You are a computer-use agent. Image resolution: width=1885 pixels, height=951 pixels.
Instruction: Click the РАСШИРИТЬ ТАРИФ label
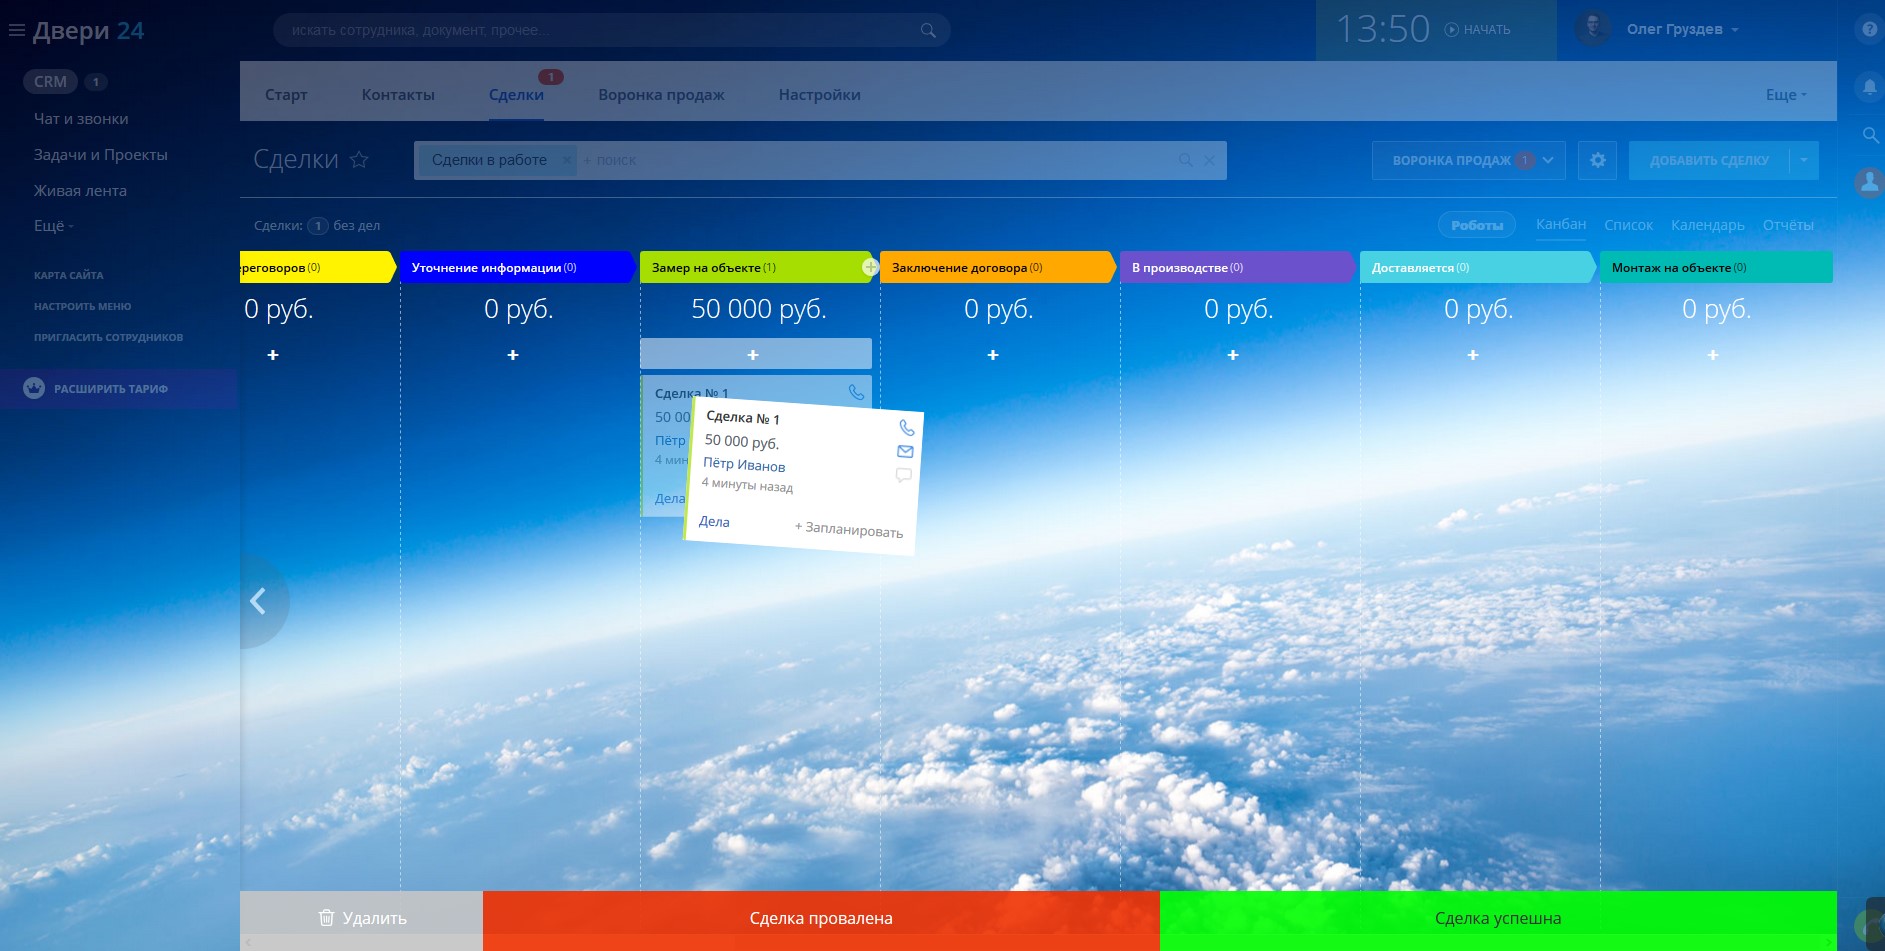point(111,389)
